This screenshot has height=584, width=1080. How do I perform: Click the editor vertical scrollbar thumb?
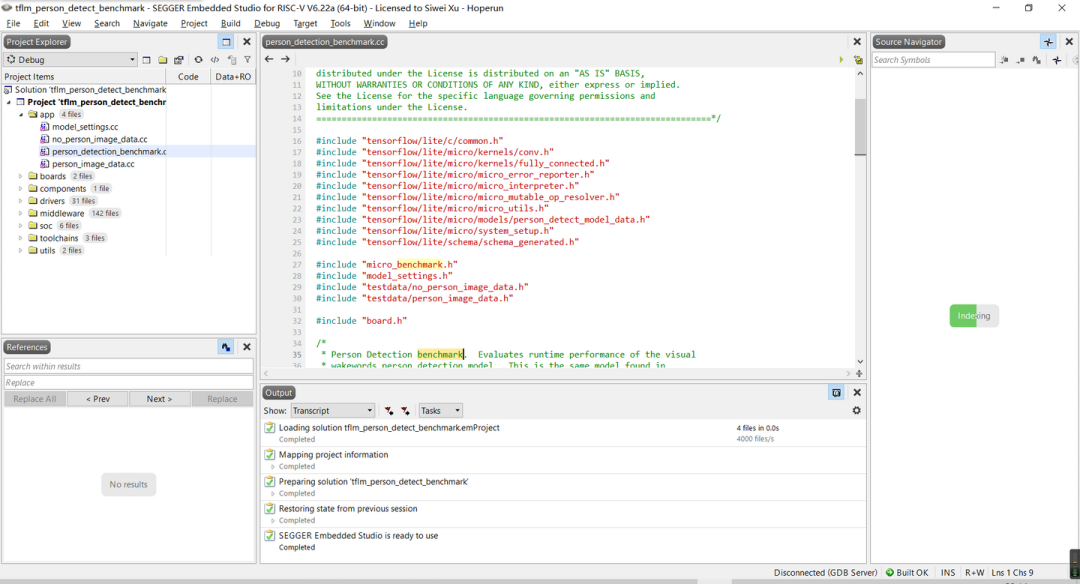click(x=860, y=126)
